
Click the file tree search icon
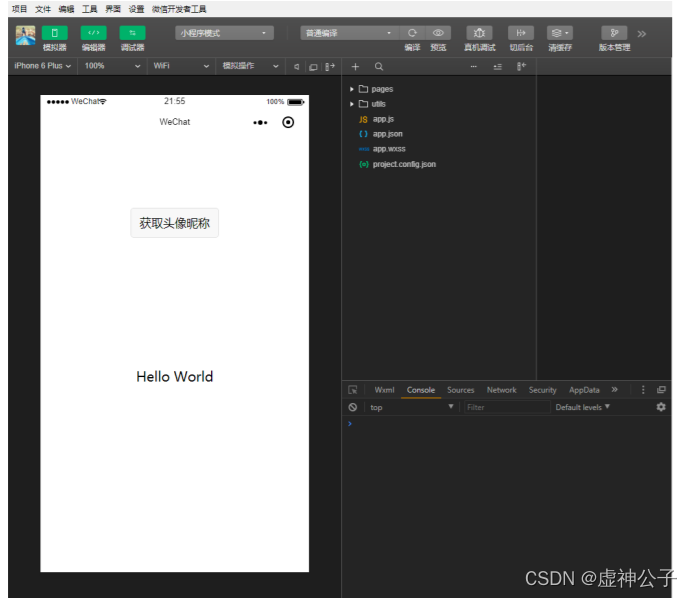pyautogui.click(x=379, y=67)
